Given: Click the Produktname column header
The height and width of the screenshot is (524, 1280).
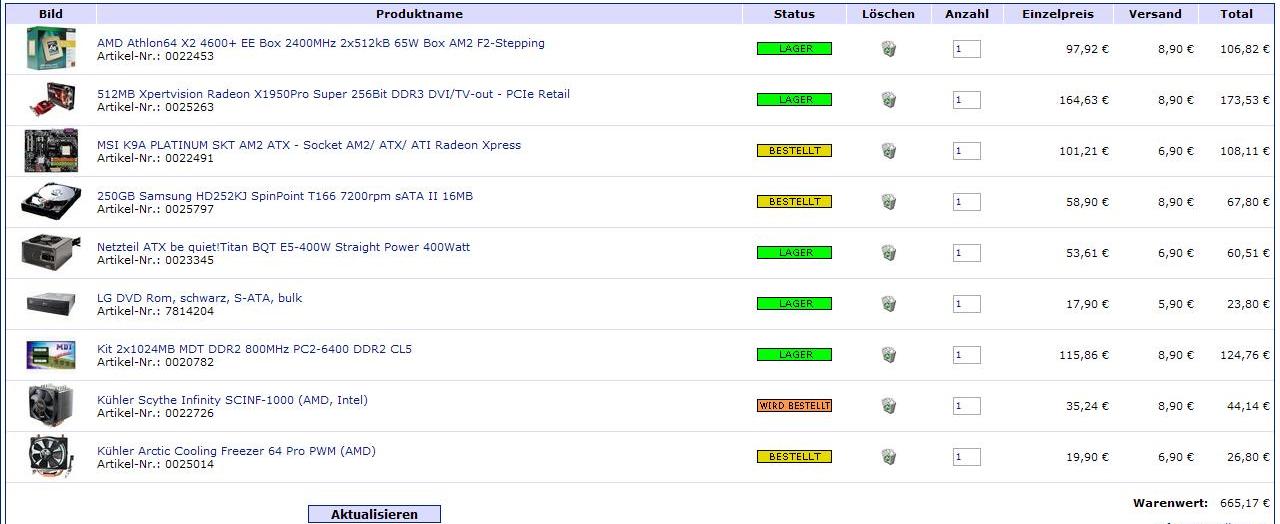Looking at the screenshot, I should click(x=419, y=14).
